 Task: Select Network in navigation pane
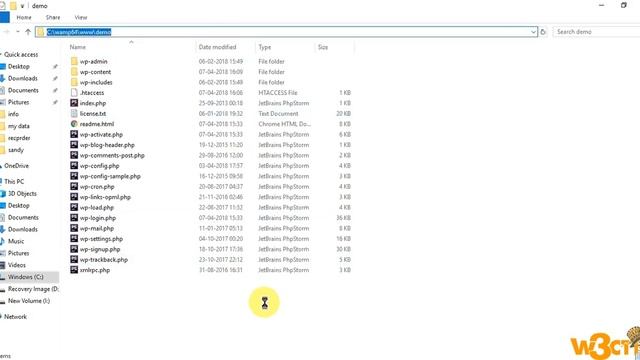coord(15,317)
